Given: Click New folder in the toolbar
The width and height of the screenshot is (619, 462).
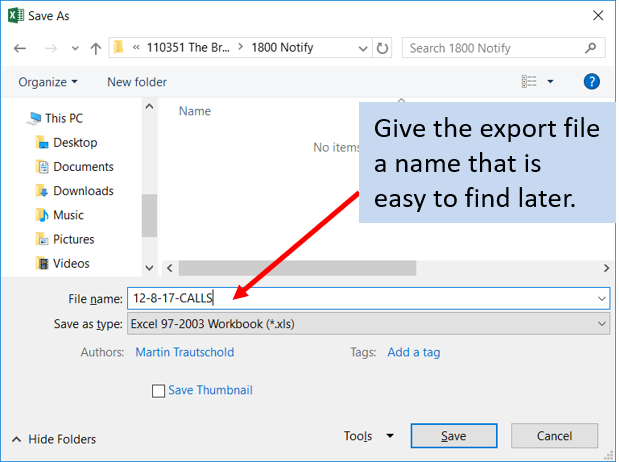Looking at the screenshot, I should 137,82.
